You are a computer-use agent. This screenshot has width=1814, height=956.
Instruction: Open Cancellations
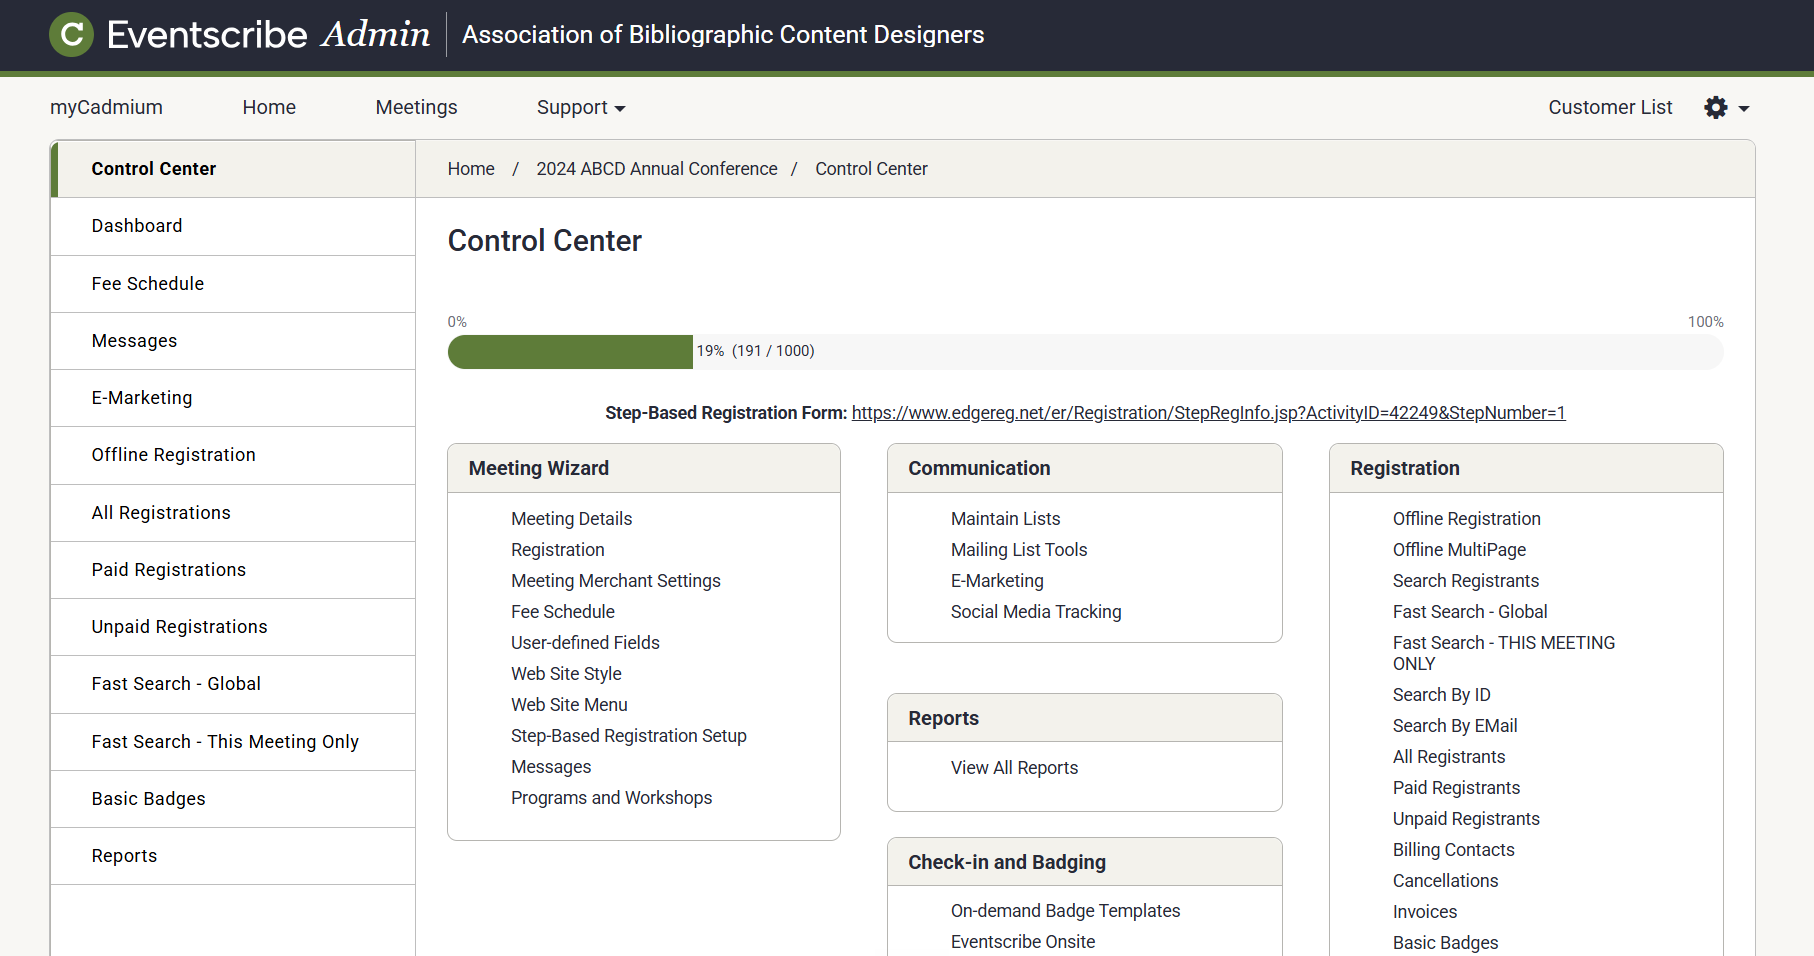click(1446, 881)
